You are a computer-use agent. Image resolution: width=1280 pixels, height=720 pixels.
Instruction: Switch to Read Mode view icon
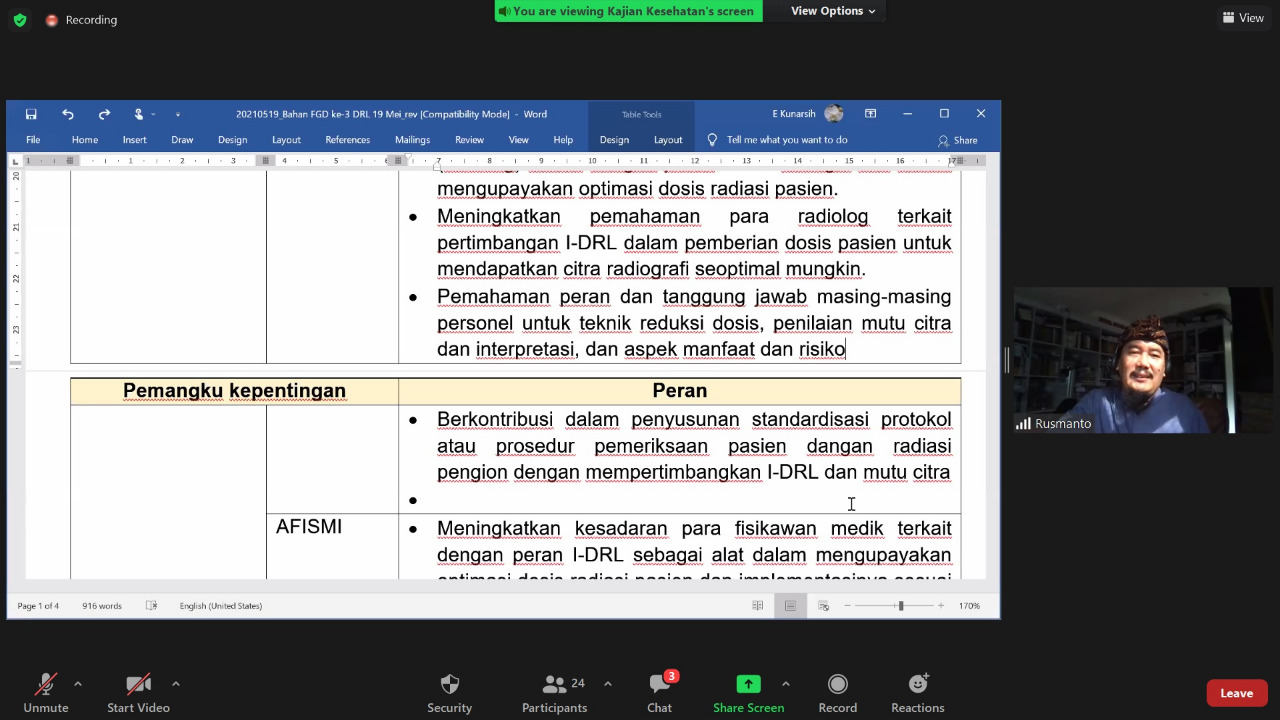click(x=758, y=606)
